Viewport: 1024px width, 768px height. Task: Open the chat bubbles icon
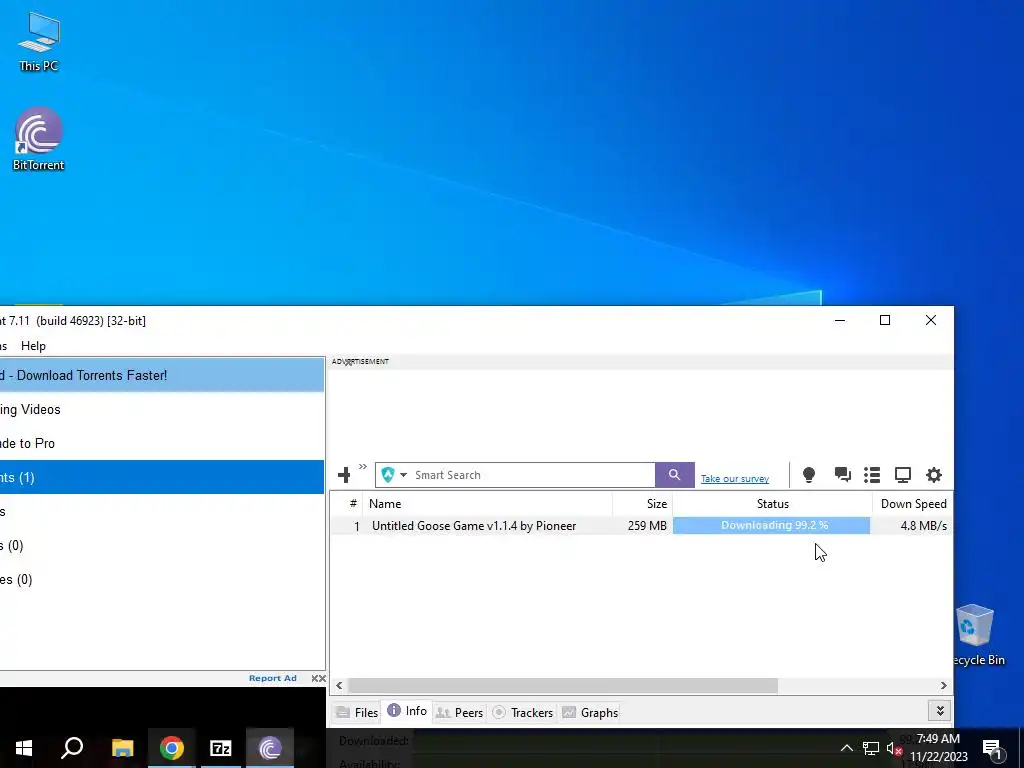click(x=842, y=475)
